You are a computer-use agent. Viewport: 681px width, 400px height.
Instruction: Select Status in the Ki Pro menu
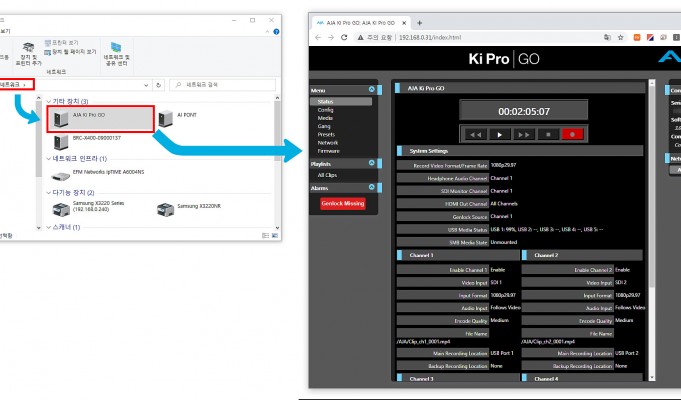pos(341,101)
